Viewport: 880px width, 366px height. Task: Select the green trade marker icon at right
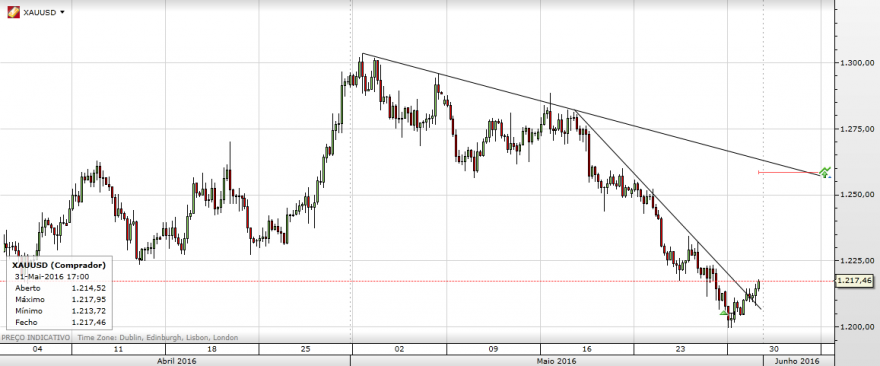[x=824, y=172]
